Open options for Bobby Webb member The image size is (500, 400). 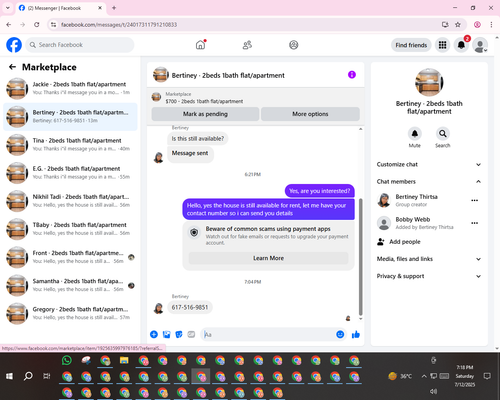pos(475,223)
